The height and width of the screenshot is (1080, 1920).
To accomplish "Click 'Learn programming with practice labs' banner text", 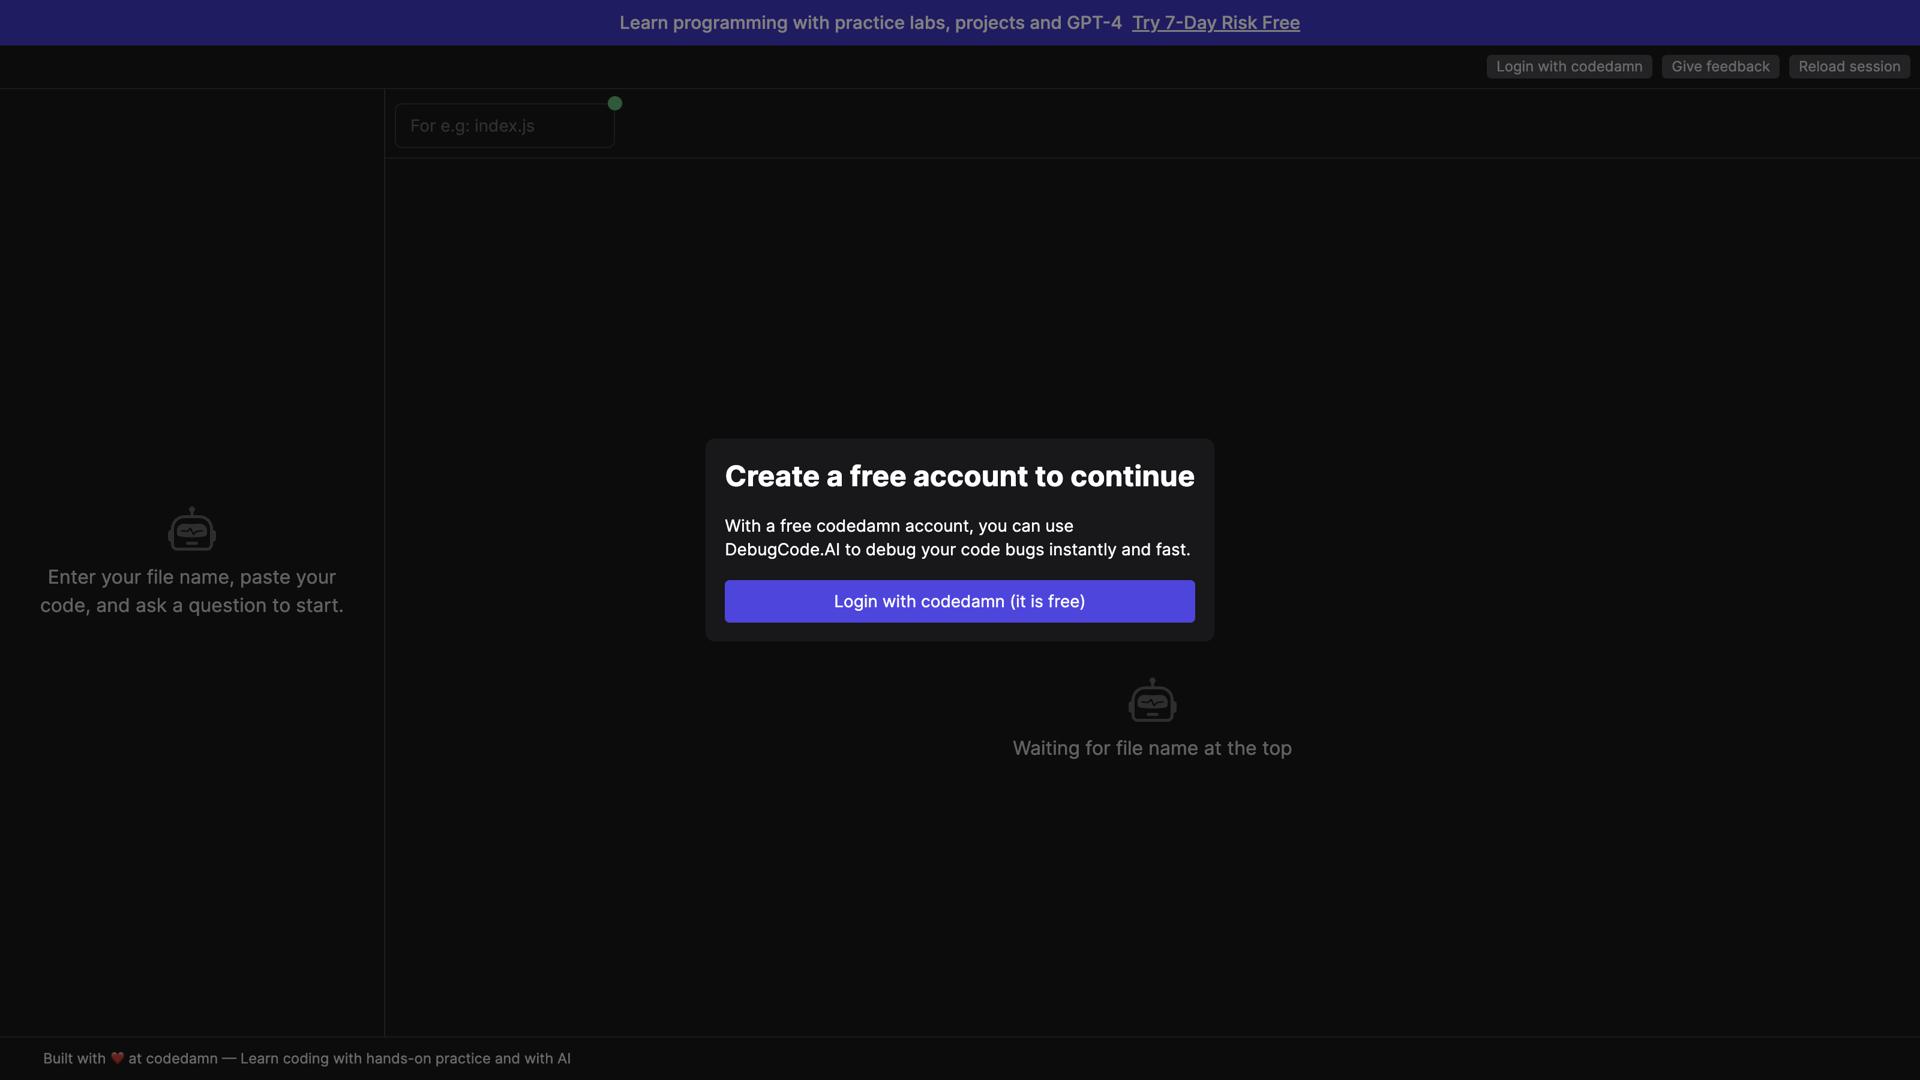I will (782, 23).
